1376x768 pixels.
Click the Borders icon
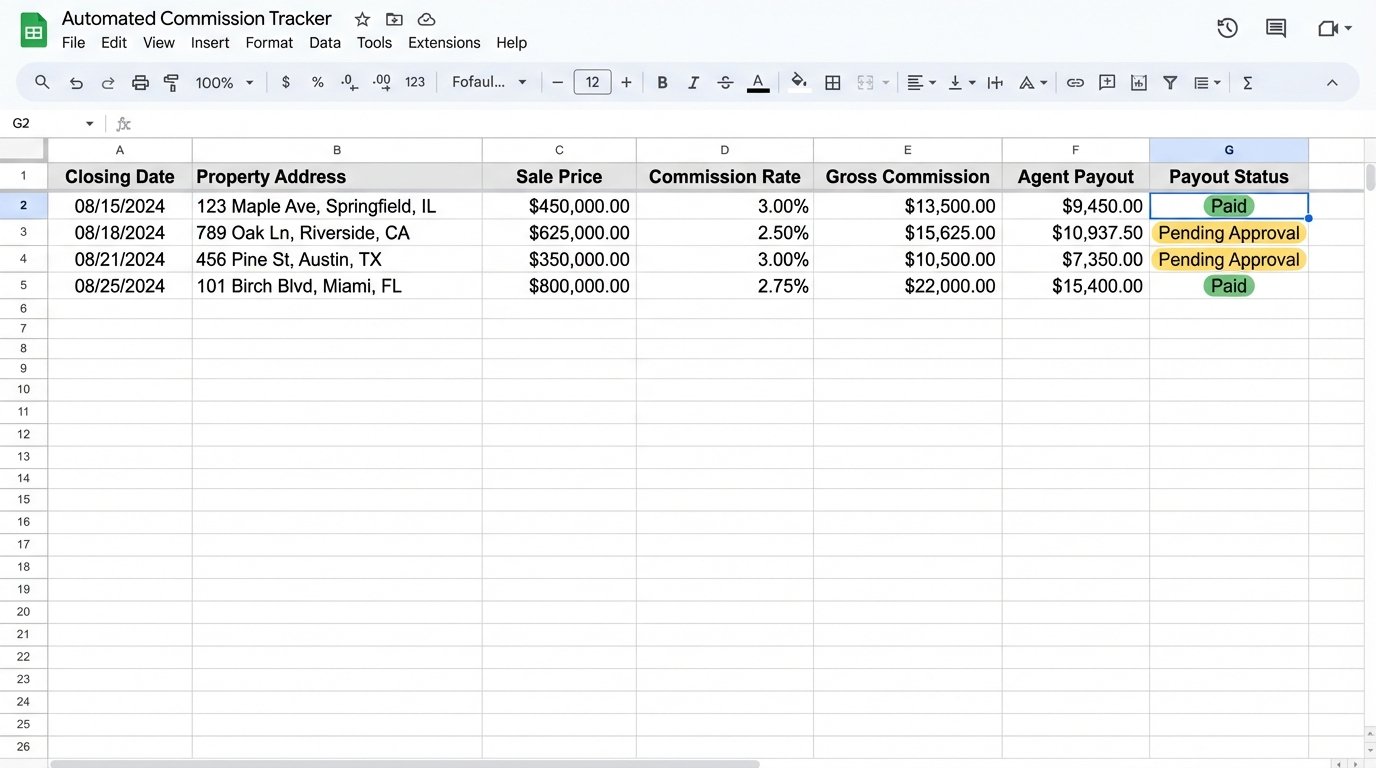click(x=833, y=82)
